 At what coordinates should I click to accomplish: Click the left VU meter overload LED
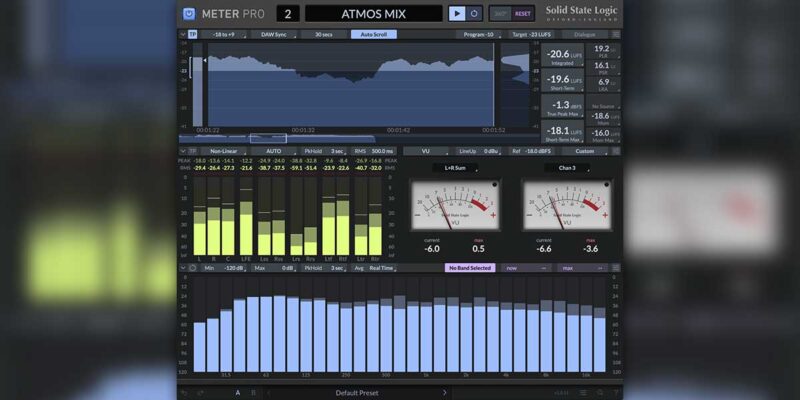(494, 185)
